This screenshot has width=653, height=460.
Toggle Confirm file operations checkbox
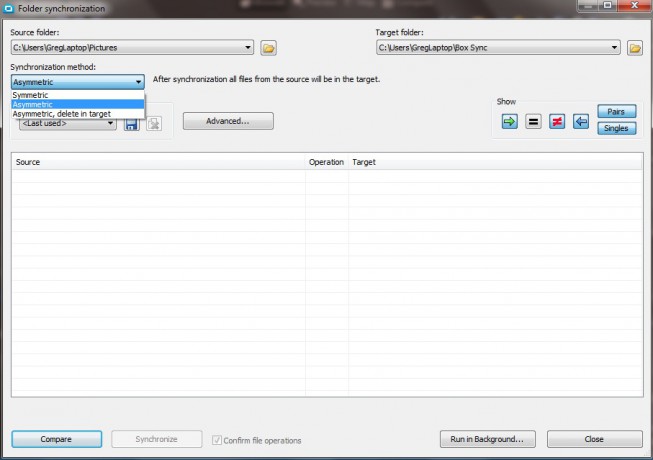[217, 440]
